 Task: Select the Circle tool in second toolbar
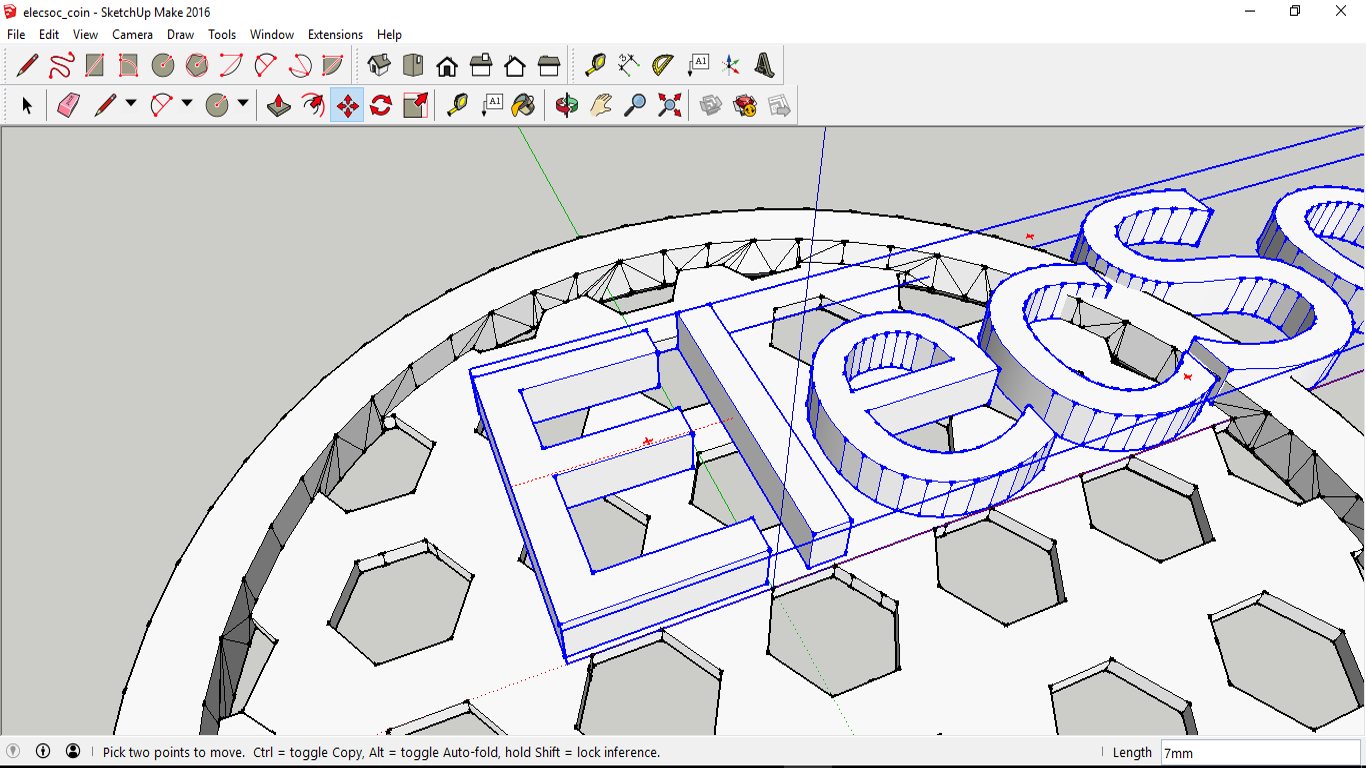[x=217, y=105]
